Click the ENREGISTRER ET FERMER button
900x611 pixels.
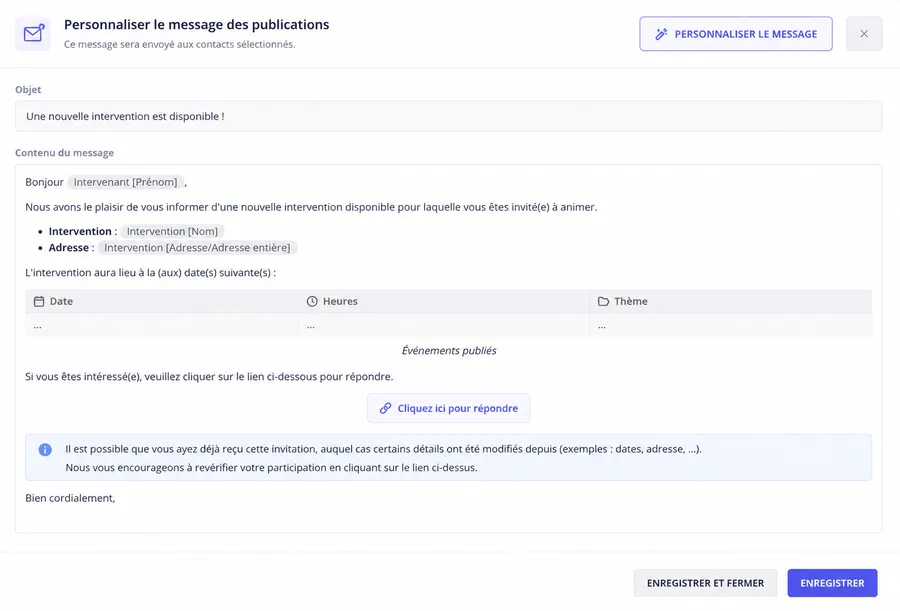point(705,583)
